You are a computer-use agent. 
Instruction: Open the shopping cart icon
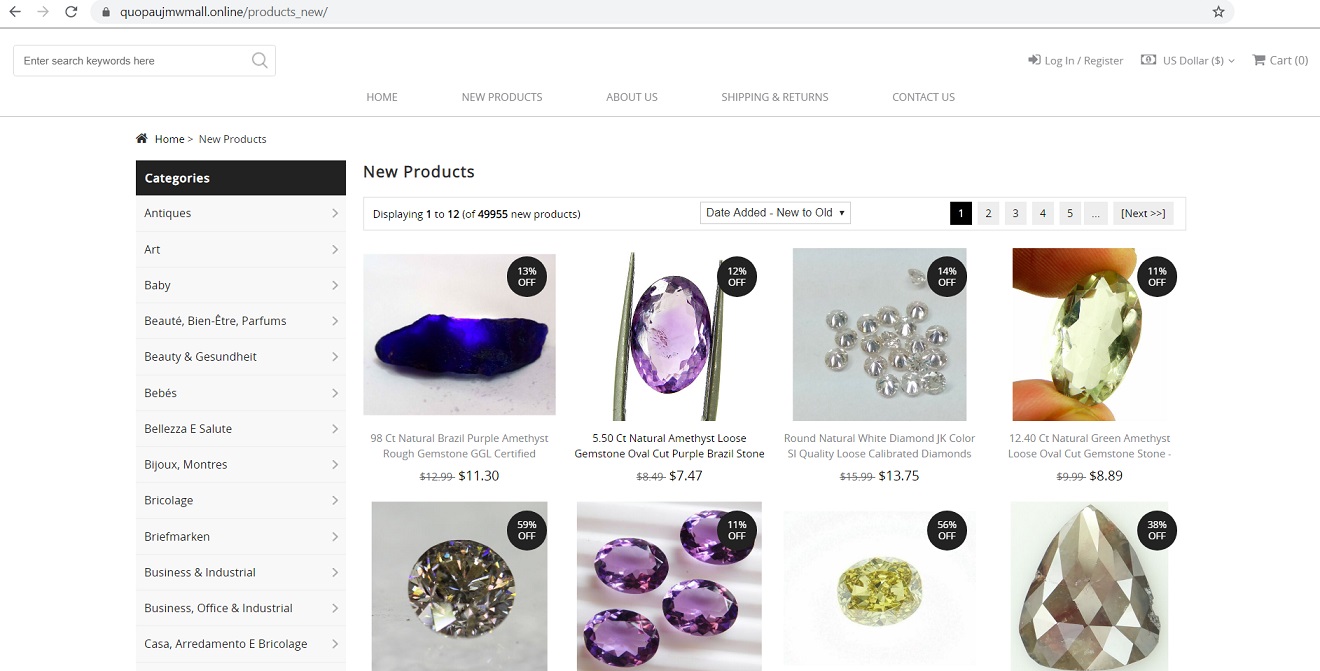[x=1259, y=60]
